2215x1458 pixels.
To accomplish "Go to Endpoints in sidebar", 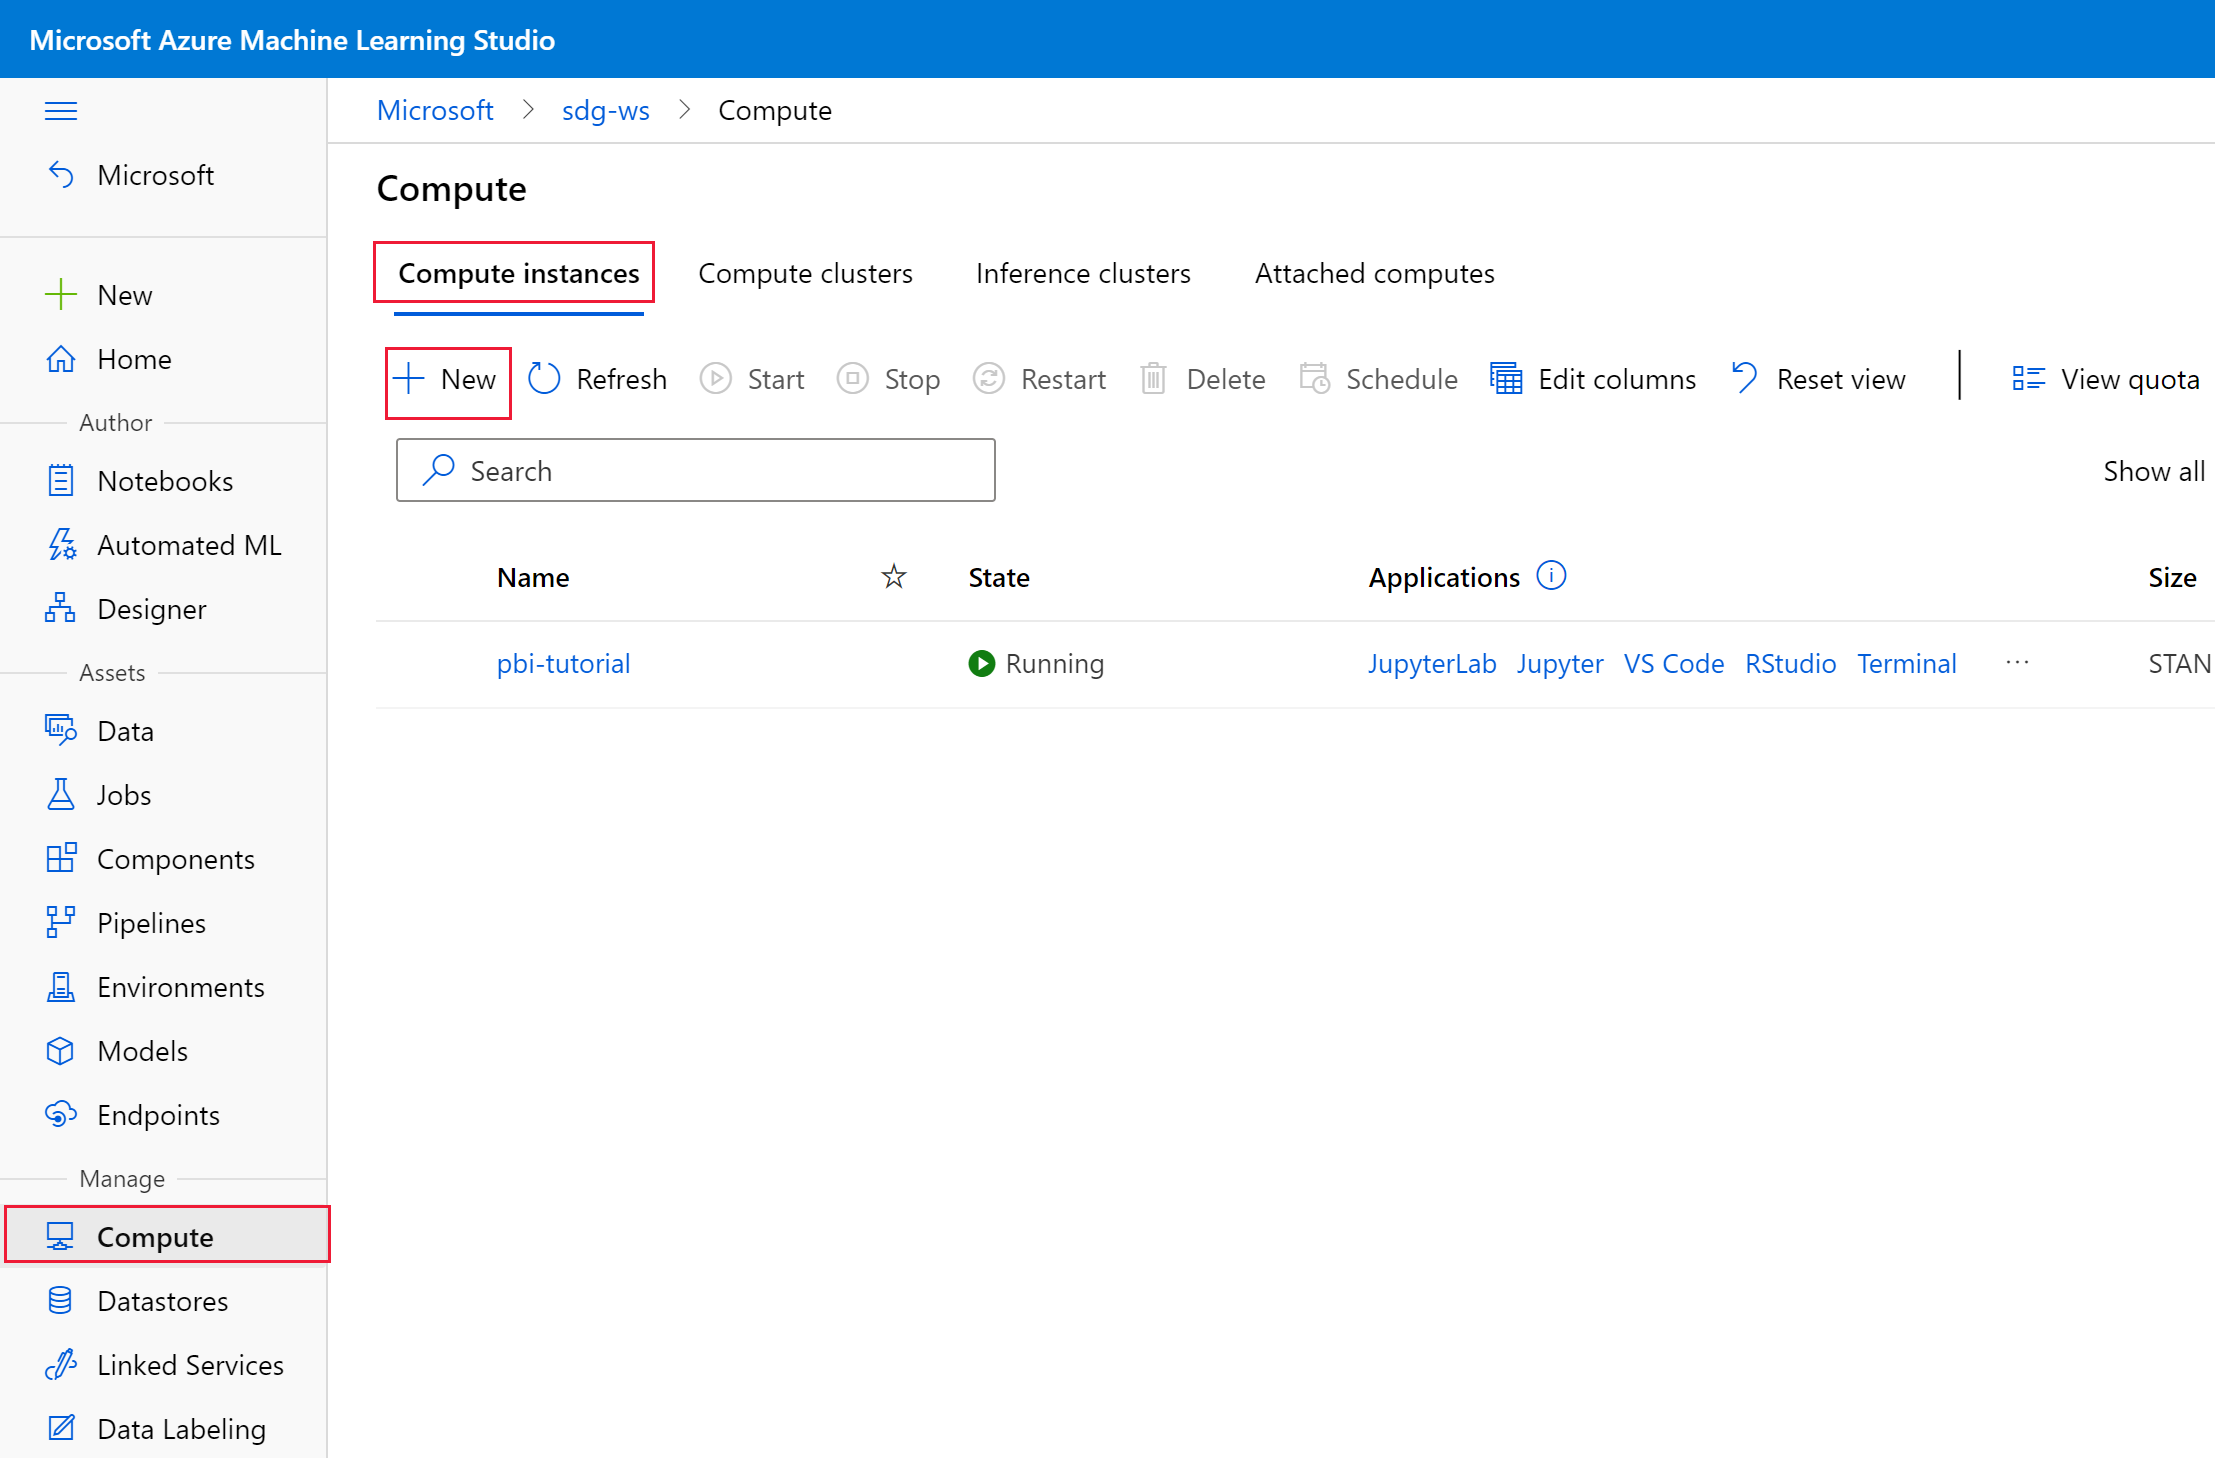I will click(x=158, y=1115).
